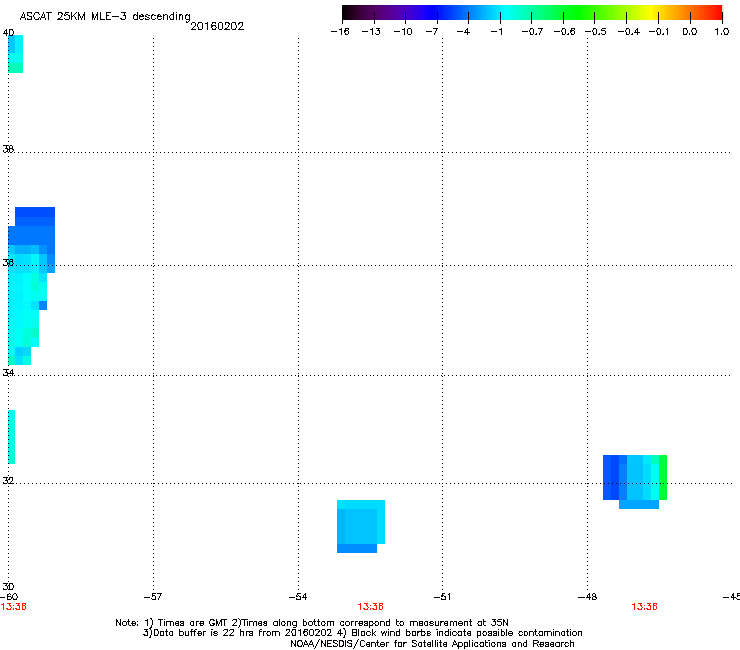Click the data patch east of longitude -48
The width and height of the screenshot is (740, 650).
635,481
